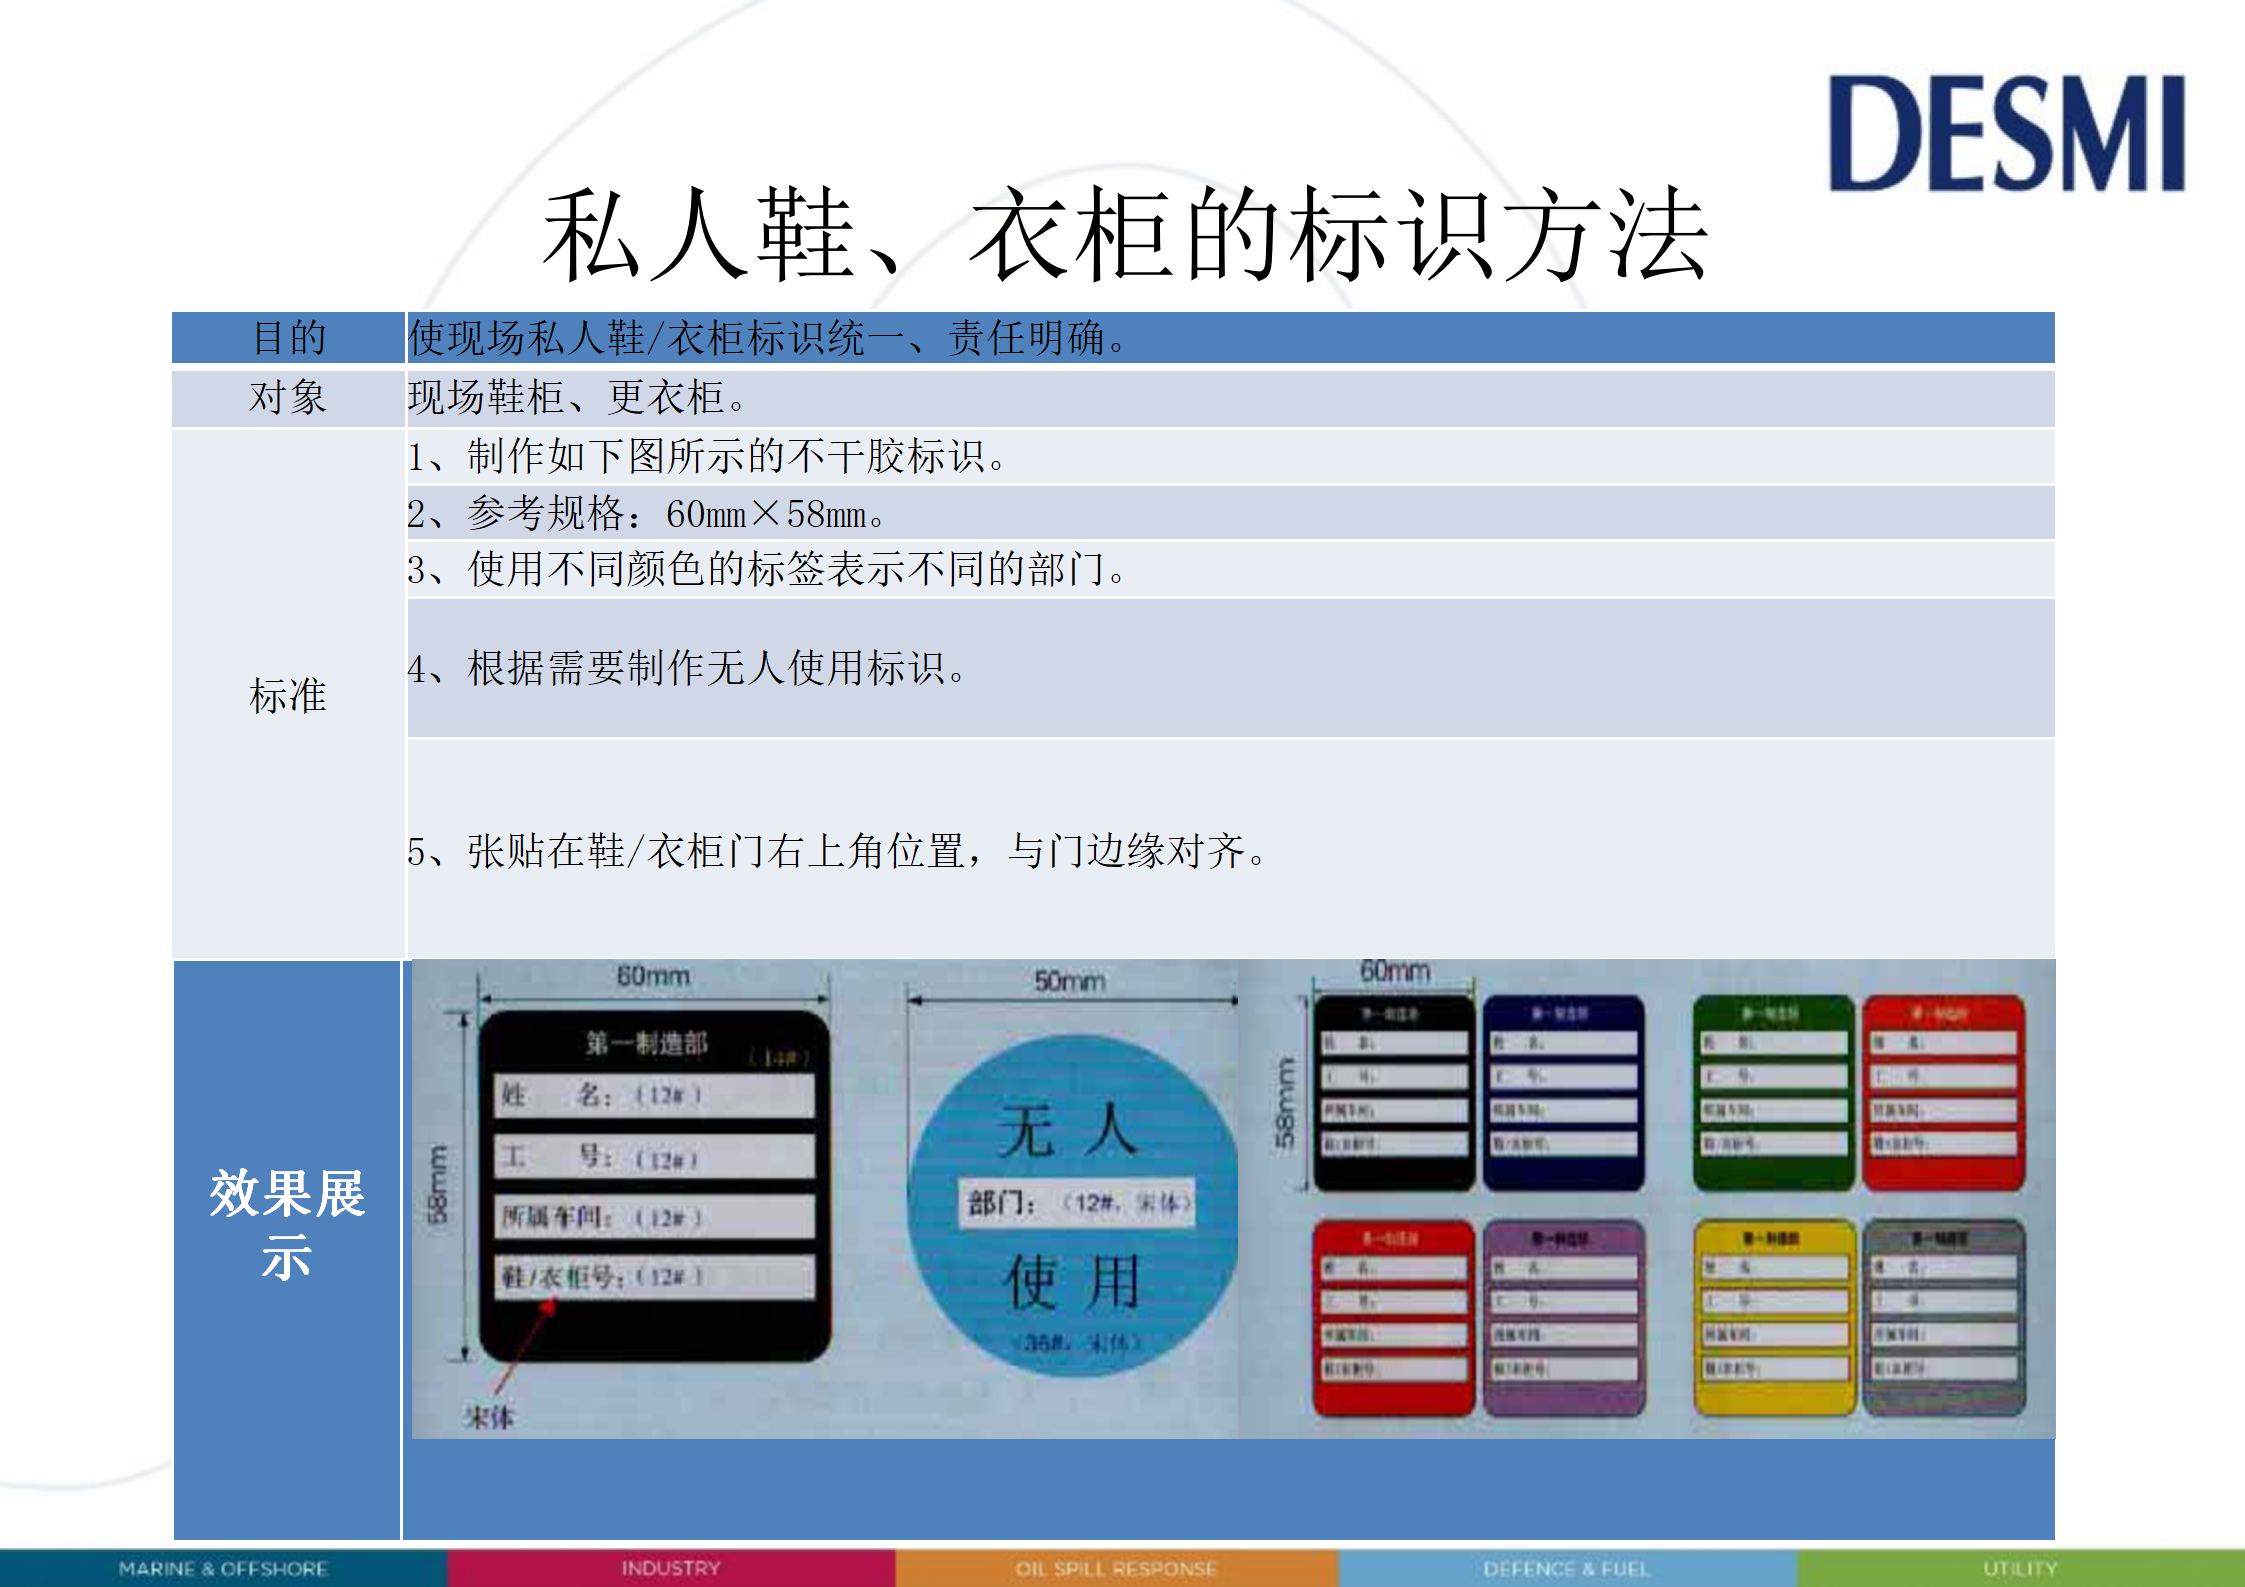2245x1587 pixels.
Task: Click the 对象 row label
Action: pyautogui.click(x=288, y=398)
